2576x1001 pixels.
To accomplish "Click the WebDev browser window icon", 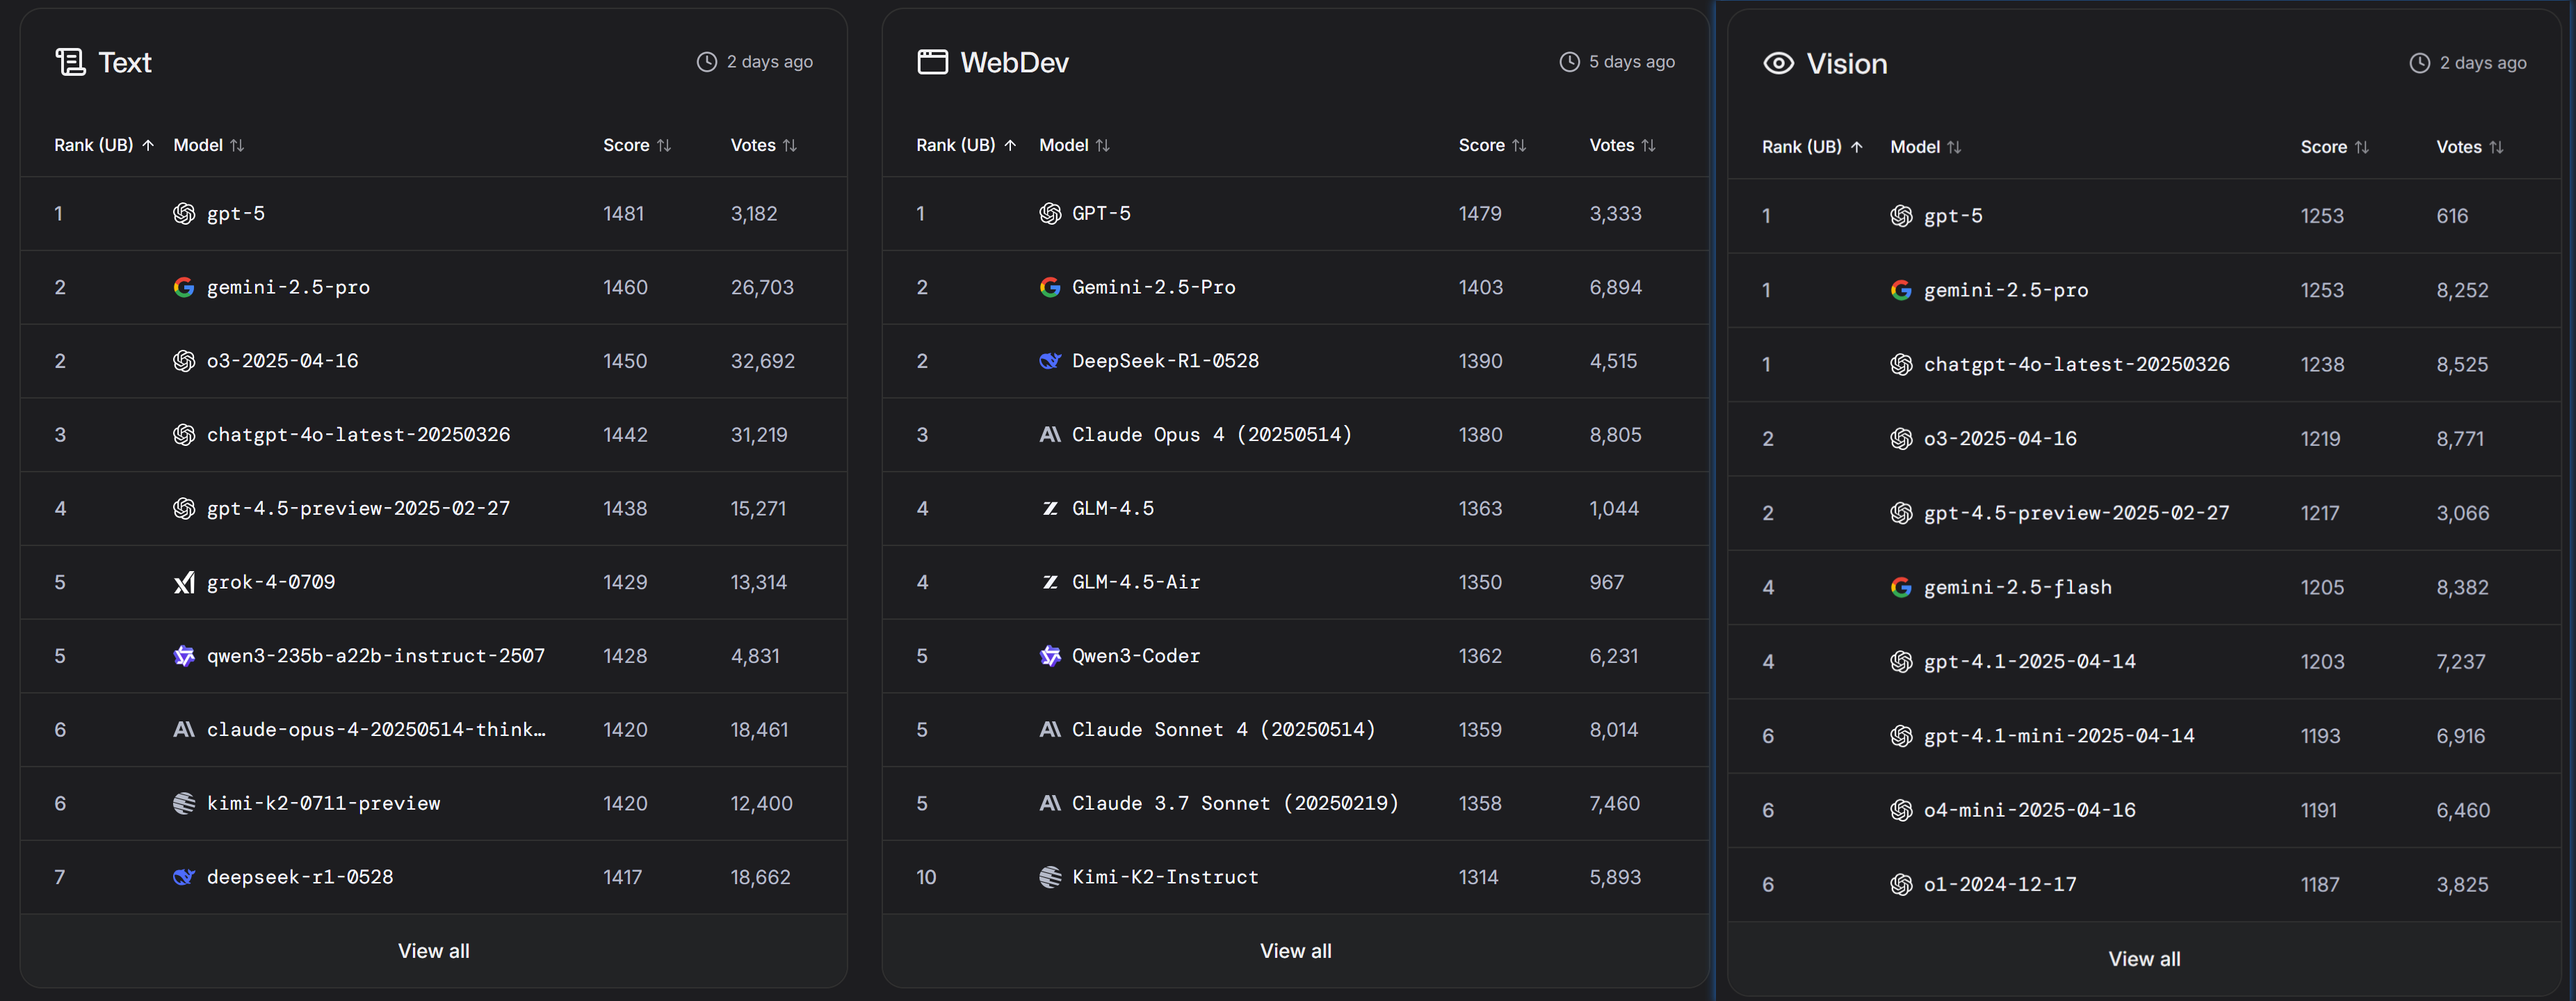I will pos(932,62).
